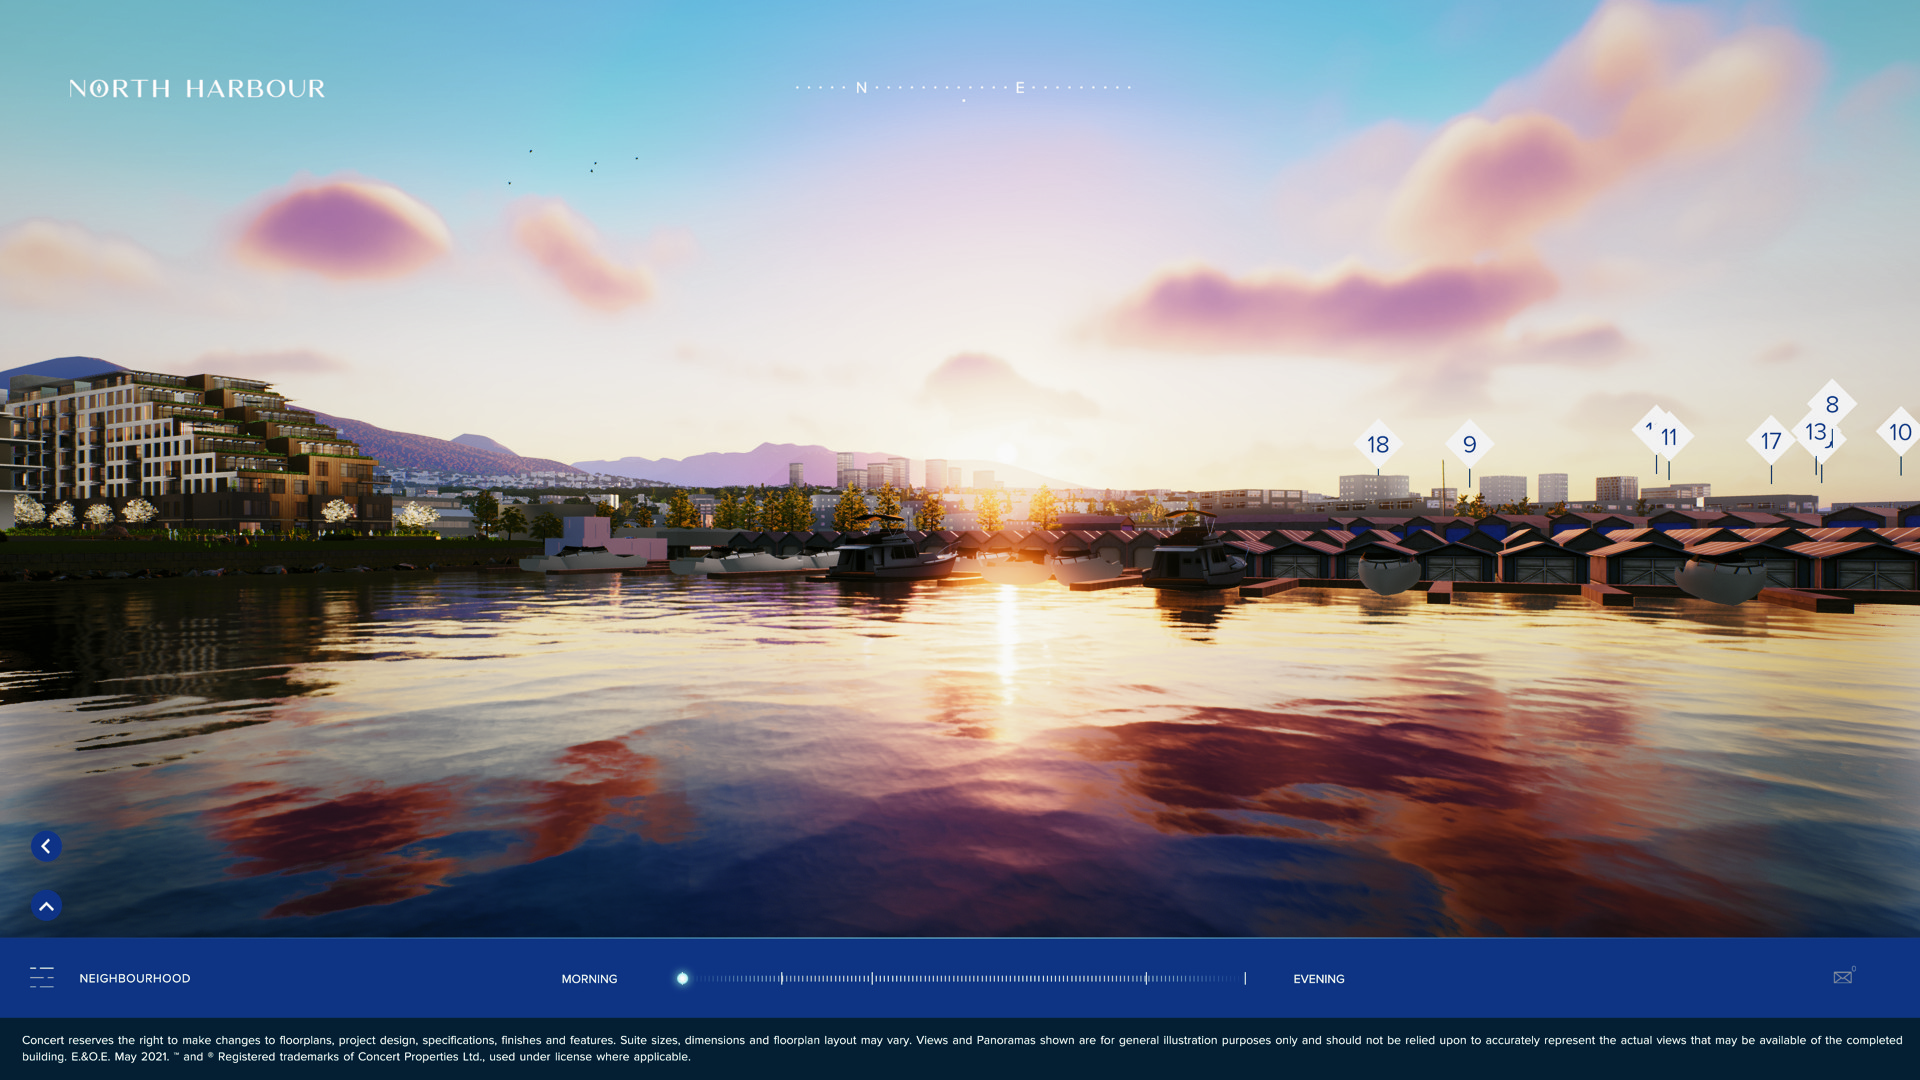Open the Neighbourhood menu list icon

pyautogui.click(x=42, y=977)
